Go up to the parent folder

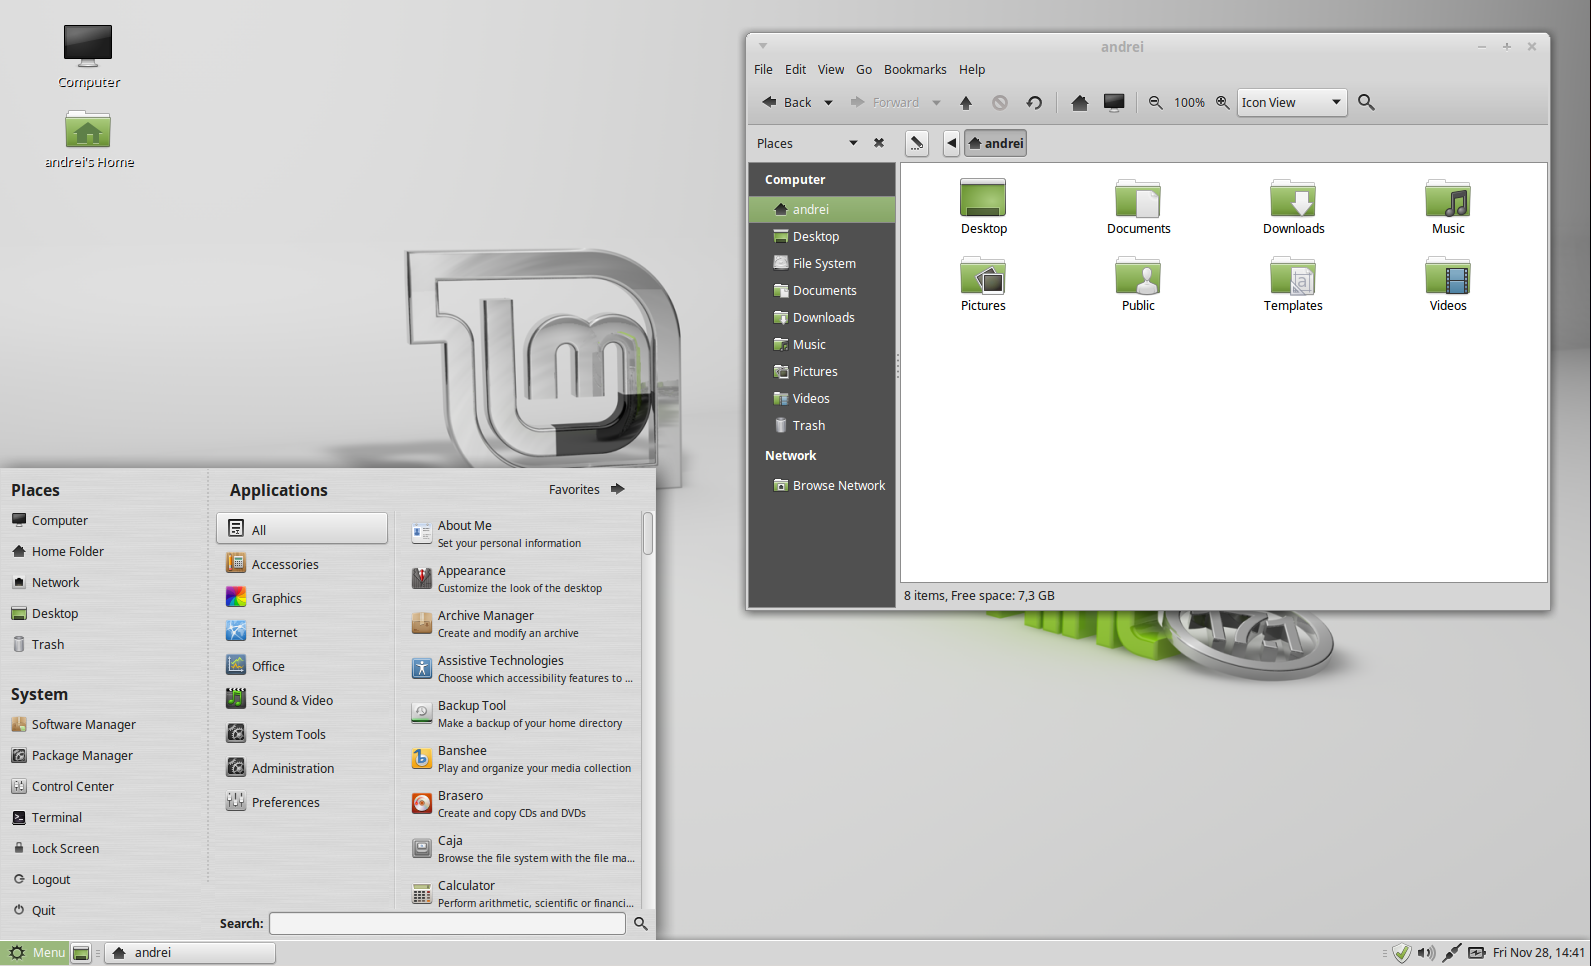coord(966,103)
